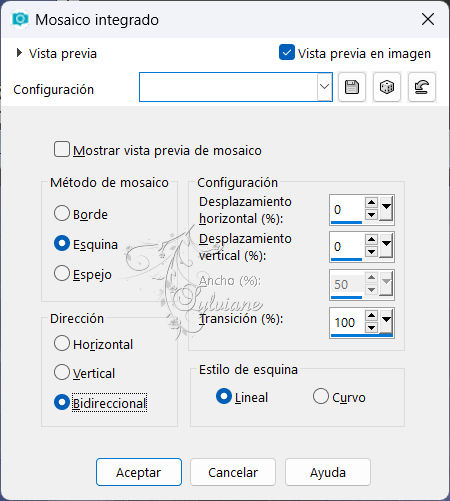This screenshot has width=450, height=501.
Task: Click the Desplazamiento vertical value field
Action: click(x=347, y=247)
